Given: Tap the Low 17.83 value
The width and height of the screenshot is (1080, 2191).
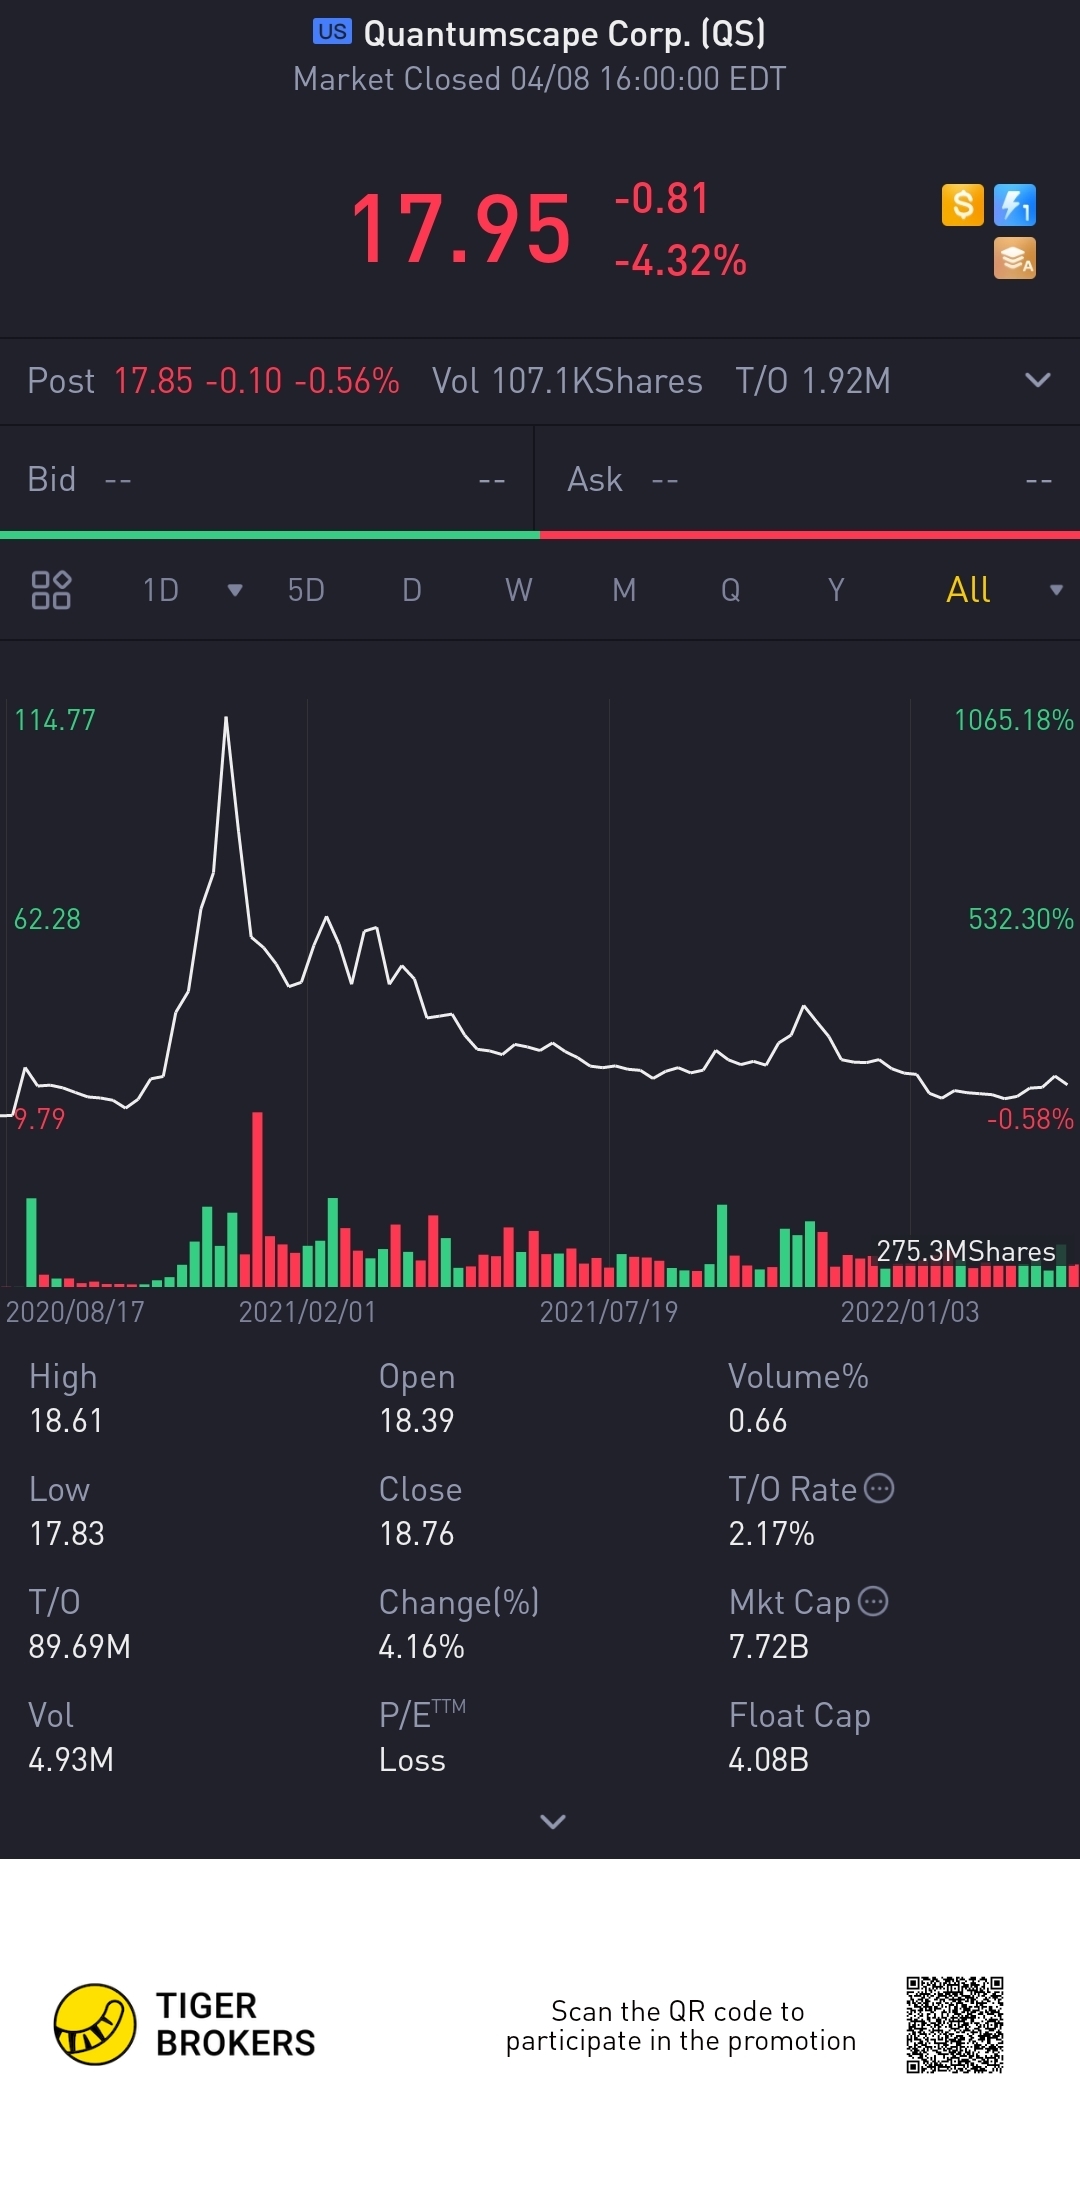Looking at the screenshot, I should point(67,1533).
